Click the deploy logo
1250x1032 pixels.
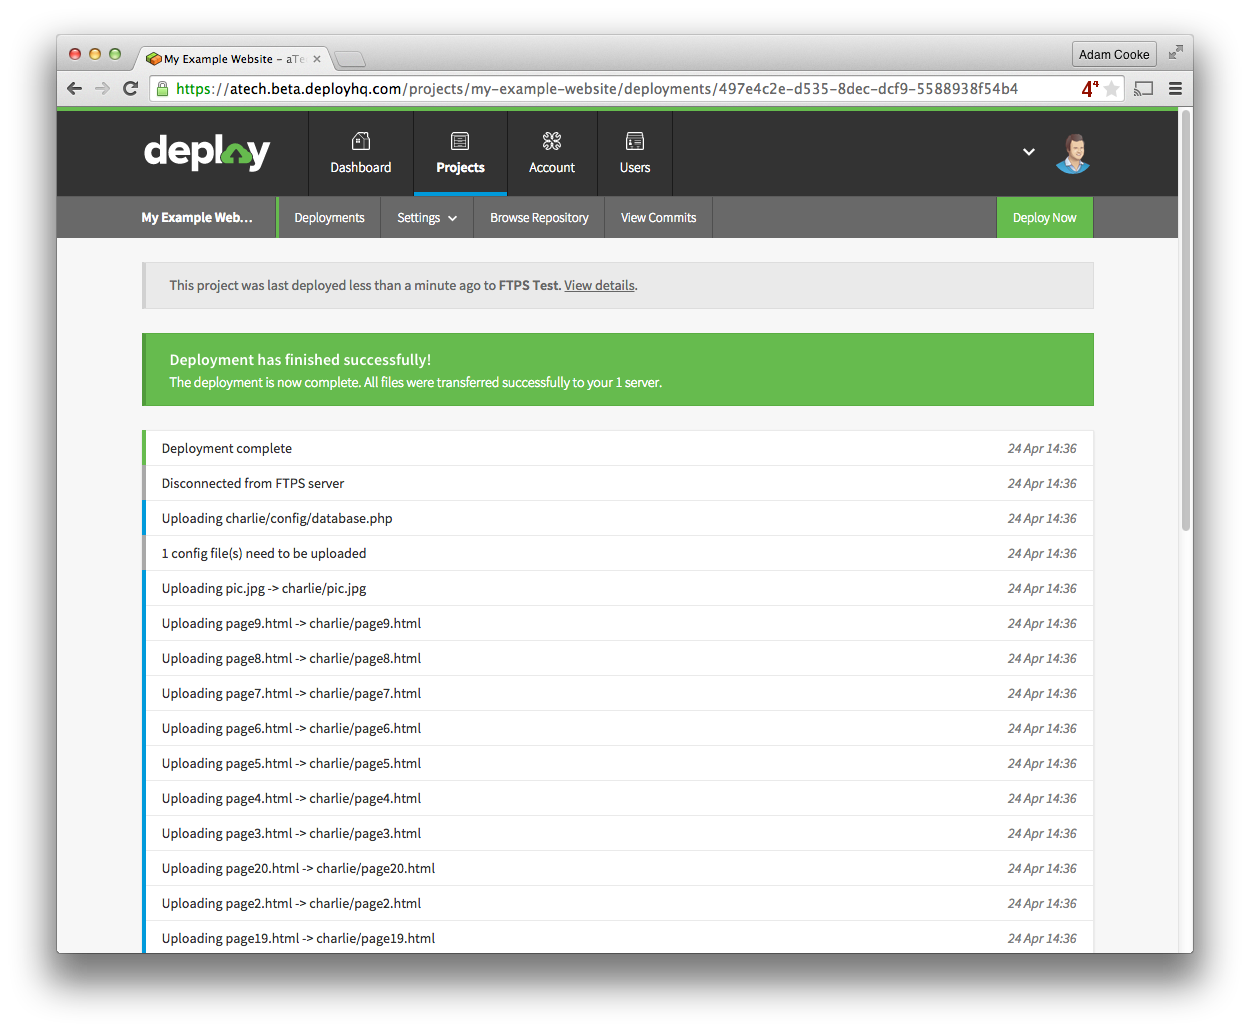pyautogui.click(x=207, y=152)
